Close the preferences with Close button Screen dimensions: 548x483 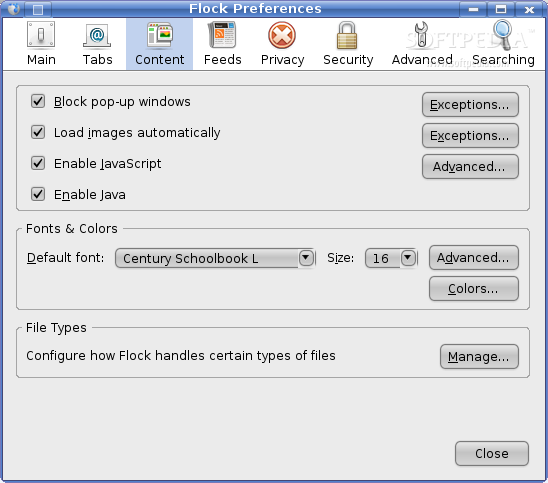pos(492,454)
